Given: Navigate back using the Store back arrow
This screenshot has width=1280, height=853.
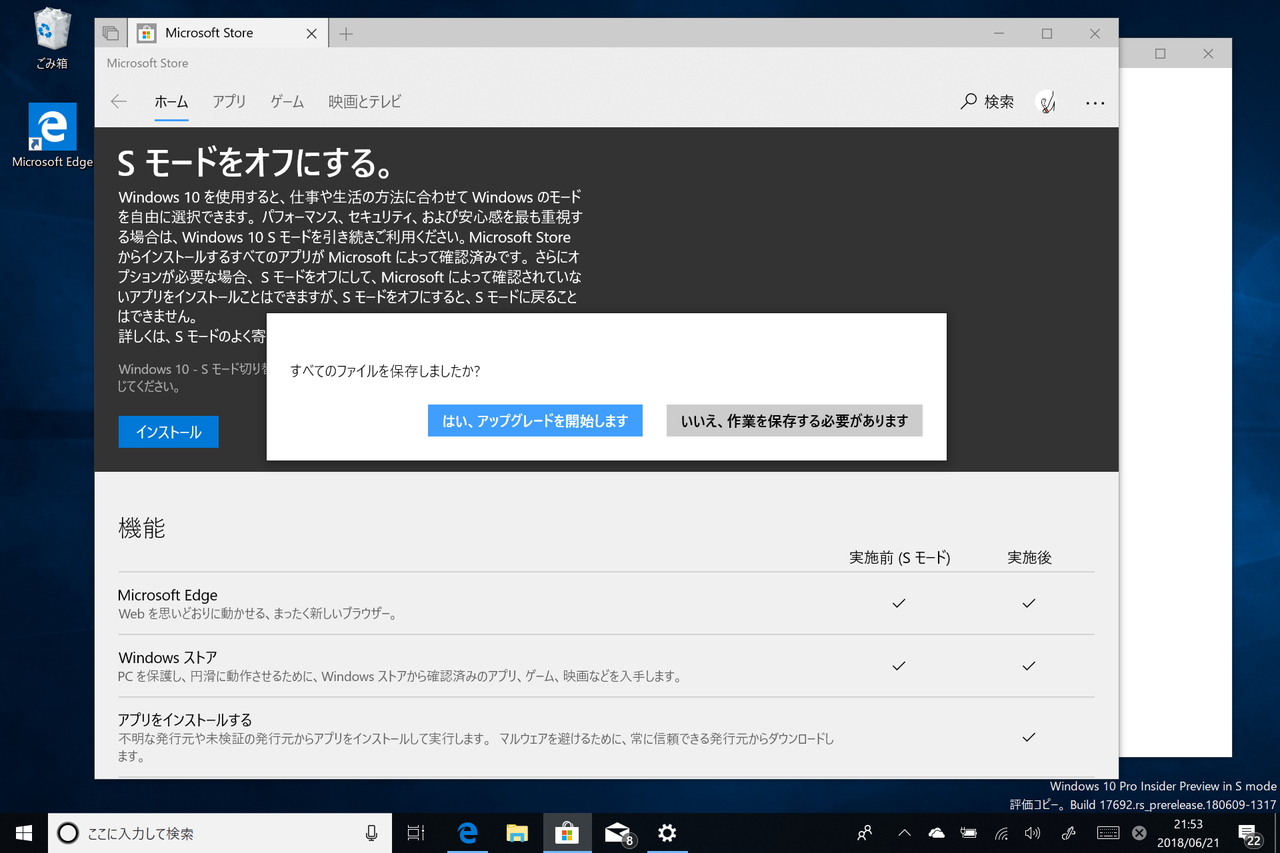Looking at the screenshot, I should [119, 101].
